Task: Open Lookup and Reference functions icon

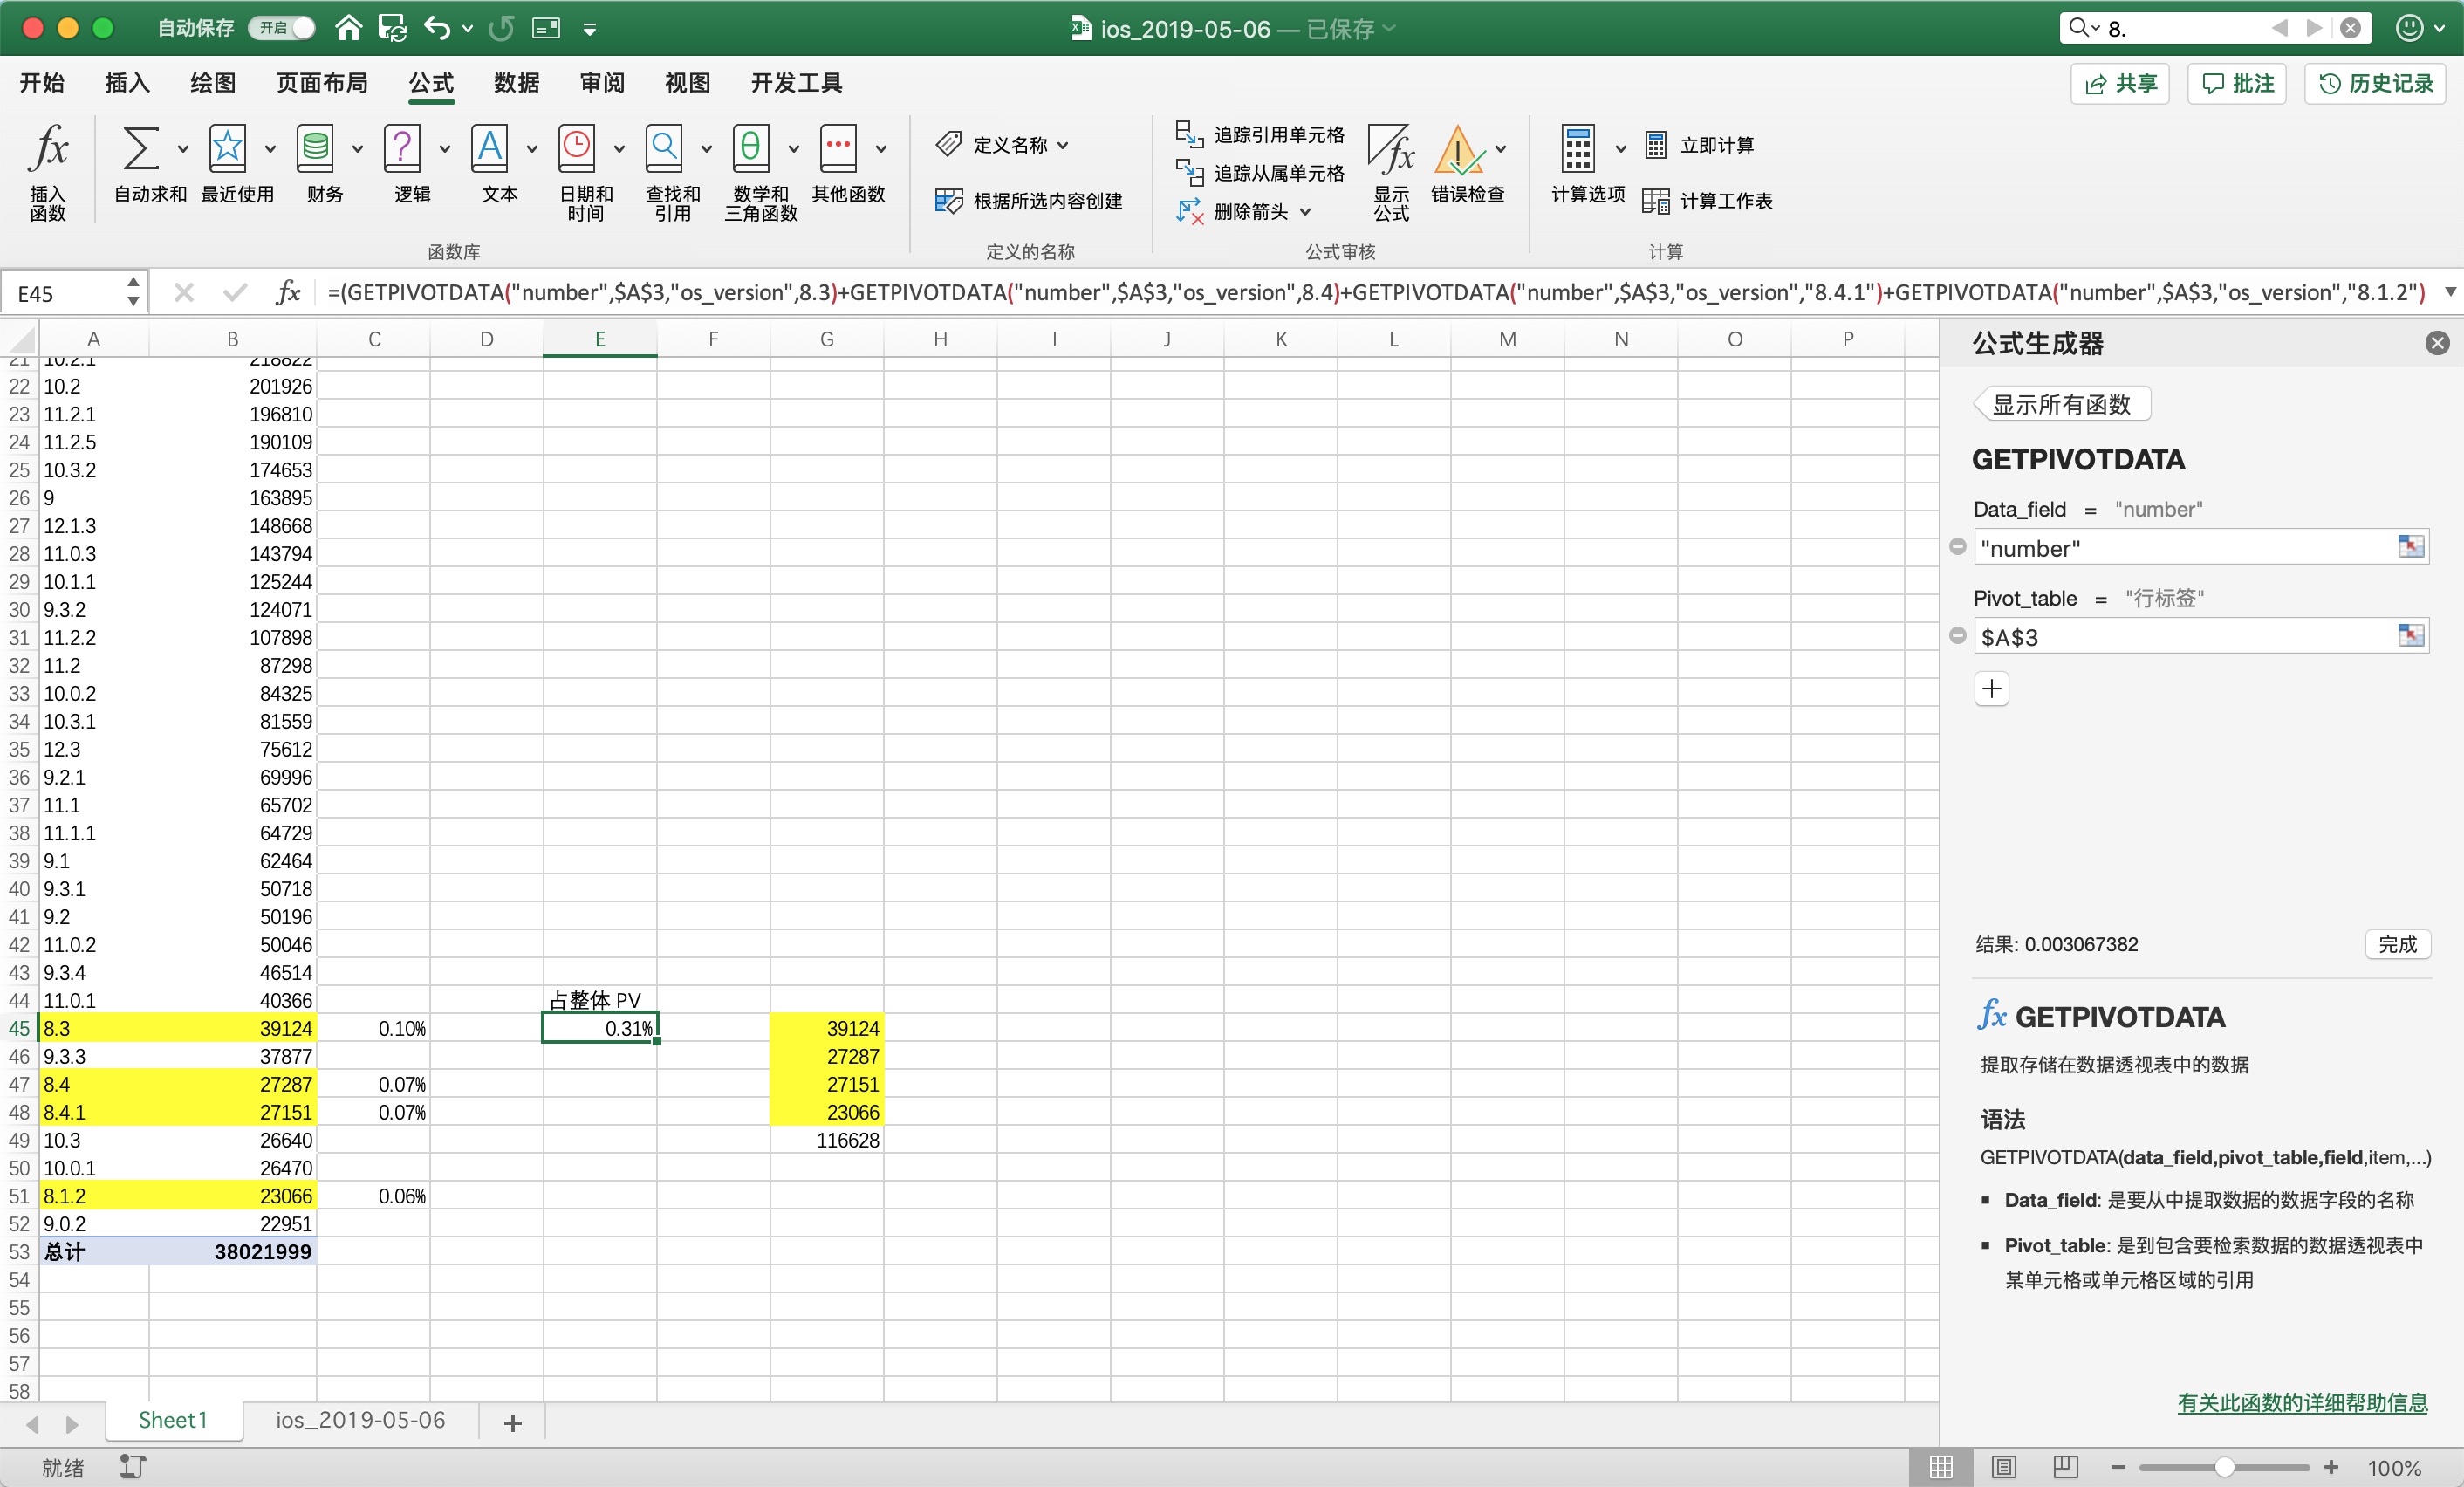Action: 664,148
